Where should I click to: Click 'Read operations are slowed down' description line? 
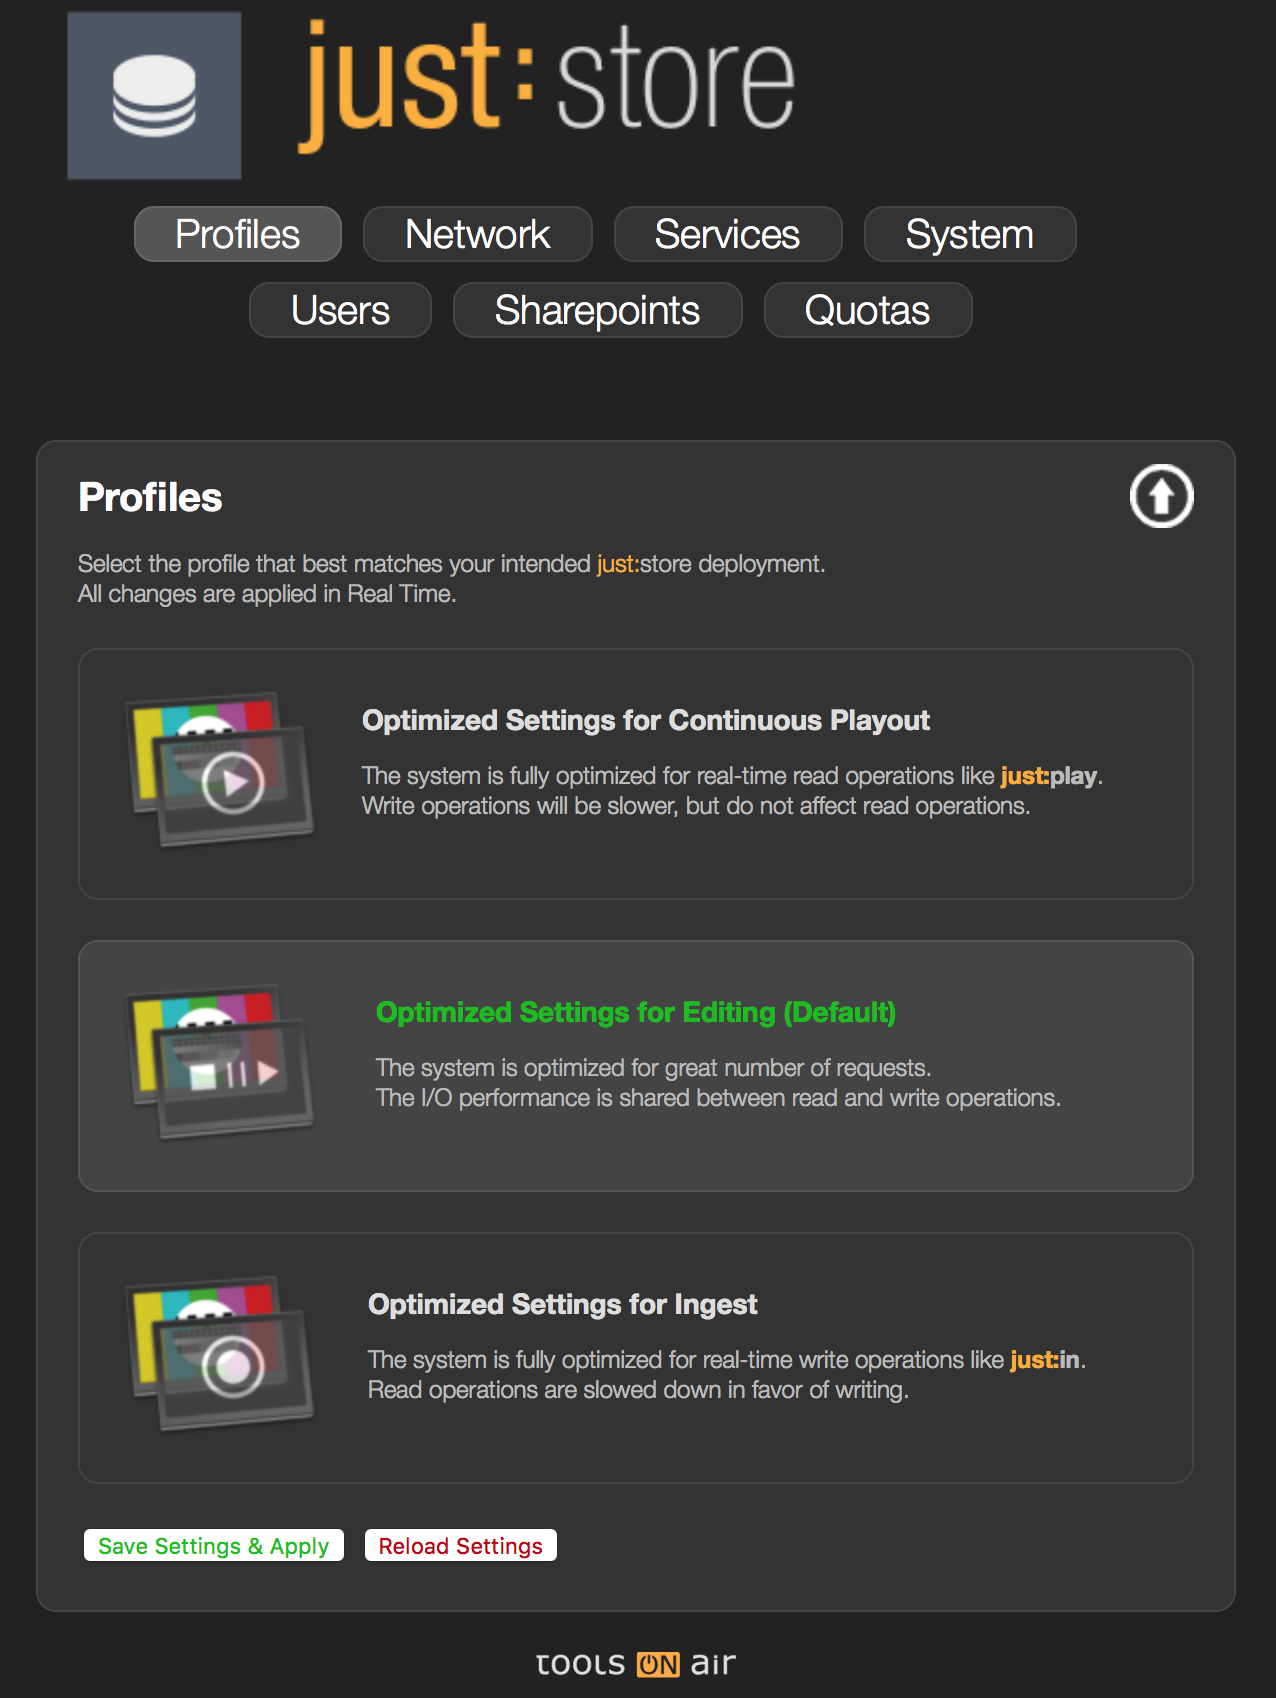638,1390
